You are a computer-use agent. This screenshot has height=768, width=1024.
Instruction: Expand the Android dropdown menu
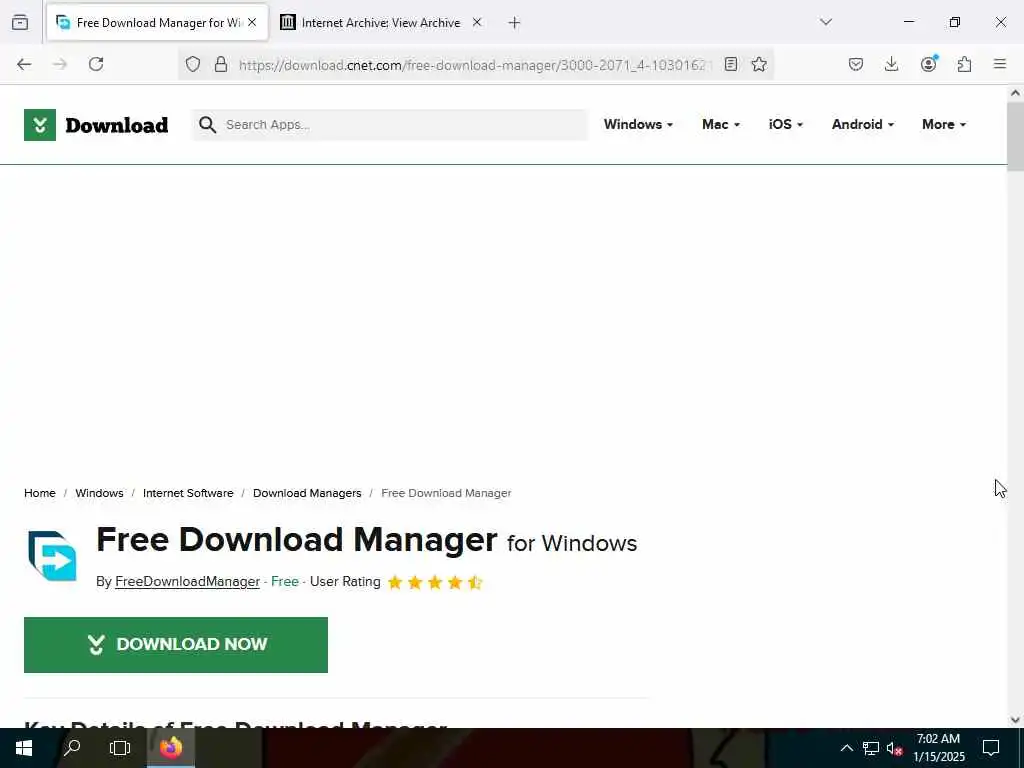(863, 125)
